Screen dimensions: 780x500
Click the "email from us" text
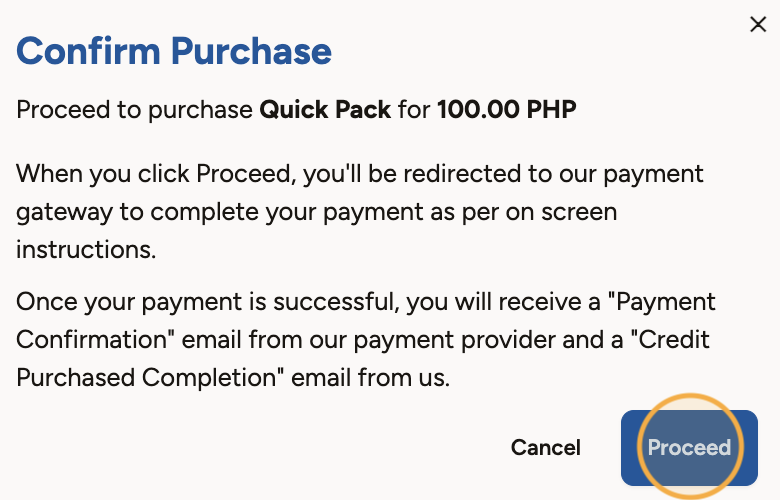(x=371, y=378)
